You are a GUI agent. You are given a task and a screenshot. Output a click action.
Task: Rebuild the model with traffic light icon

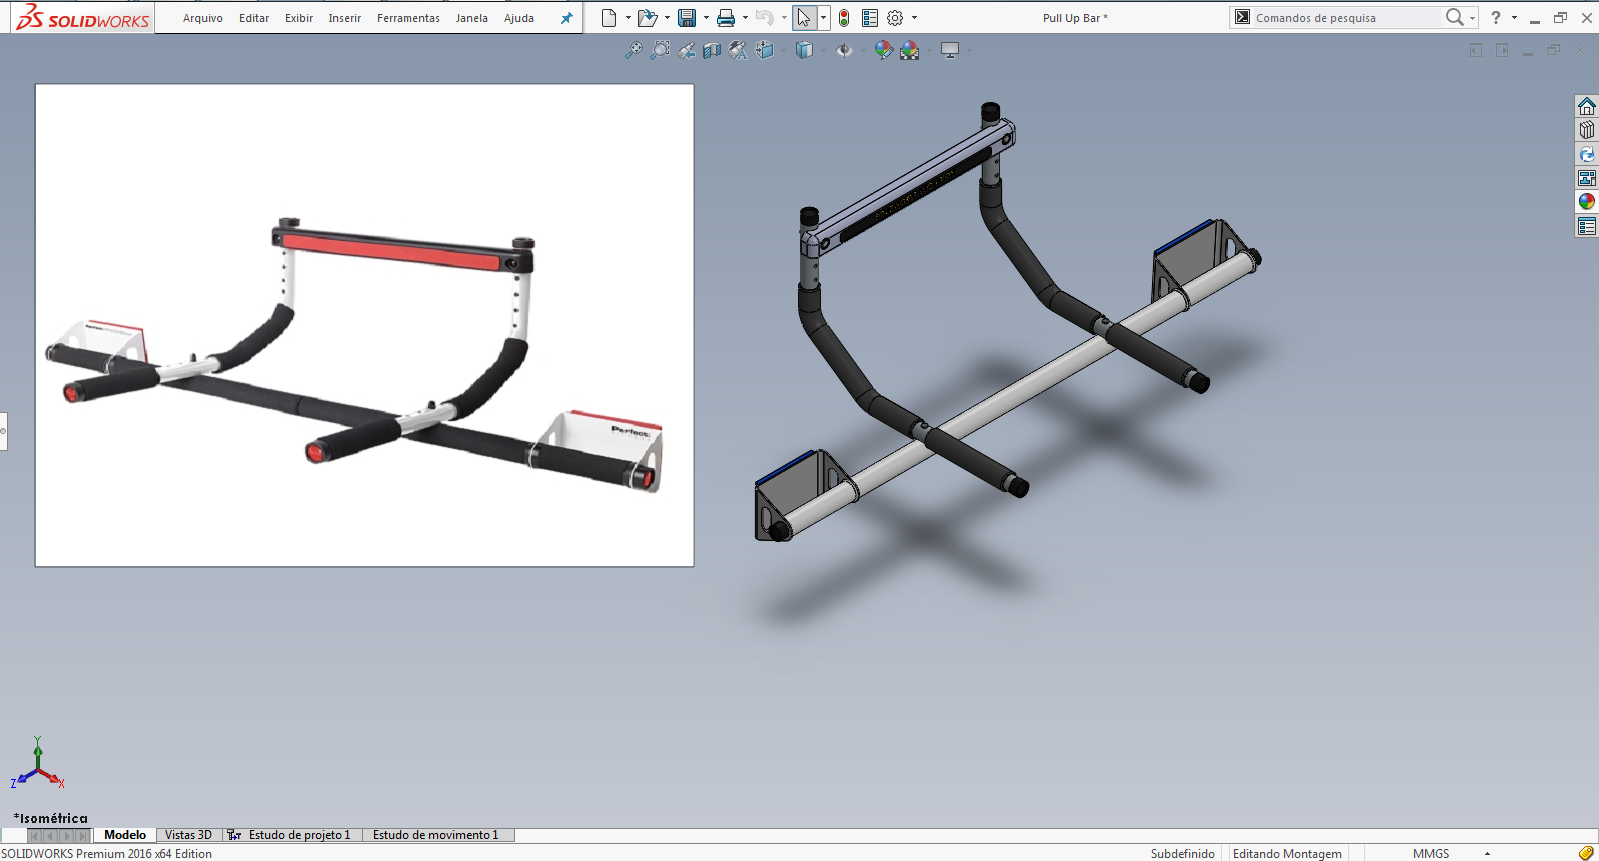click(x=844, y=18)
